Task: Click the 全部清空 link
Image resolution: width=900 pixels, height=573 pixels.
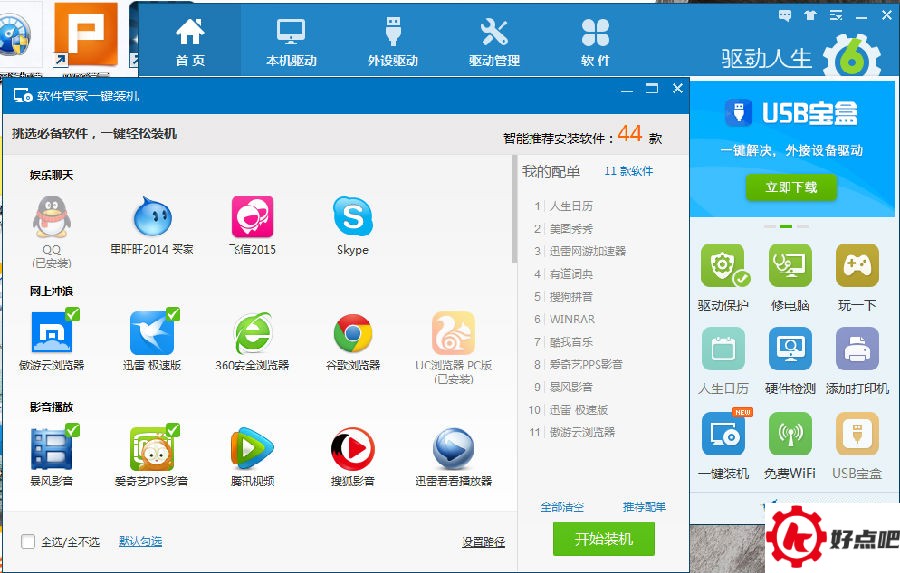Action: 562,507
